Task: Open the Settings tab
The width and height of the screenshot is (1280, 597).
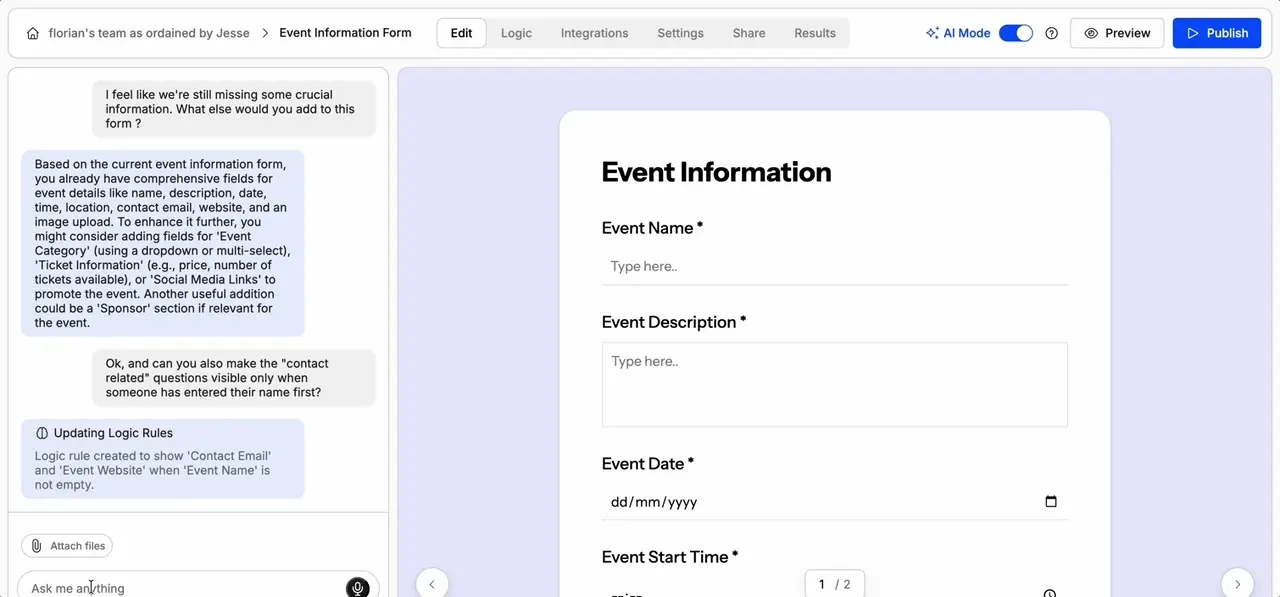Action: 680,32
